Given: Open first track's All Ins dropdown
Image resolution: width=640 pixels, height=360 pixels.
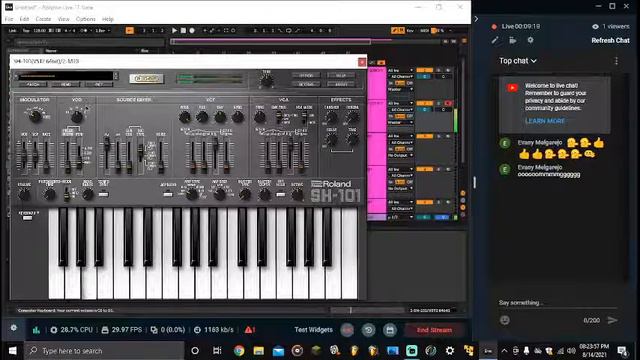Looking at the screenshot, I should (x=400, y=71).
